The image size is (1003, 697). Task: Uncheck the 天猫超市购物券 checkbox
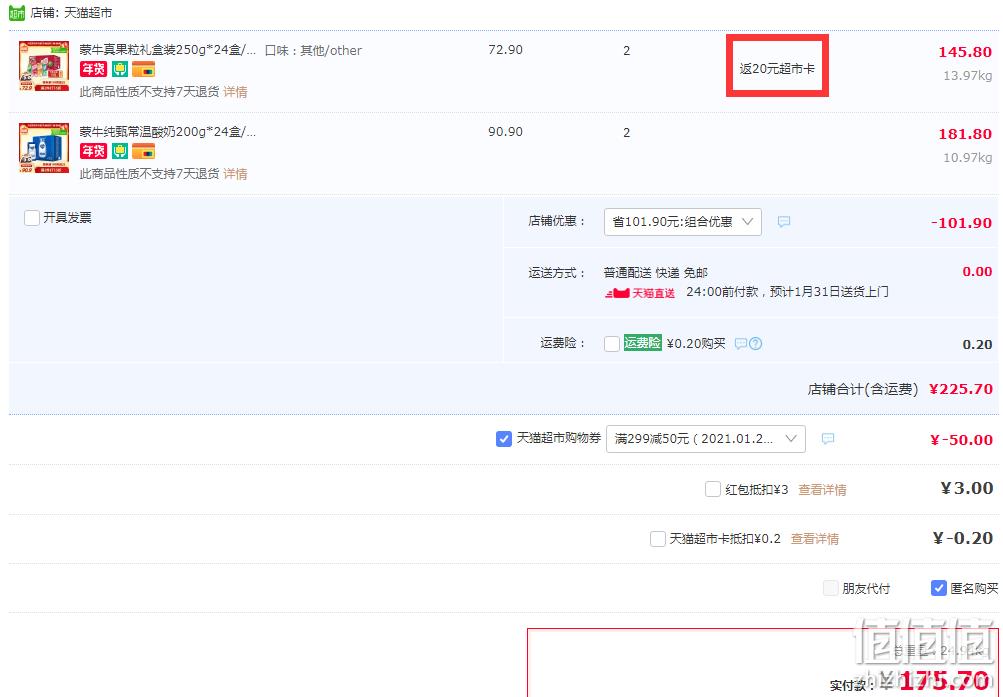(x=503, y=439)
